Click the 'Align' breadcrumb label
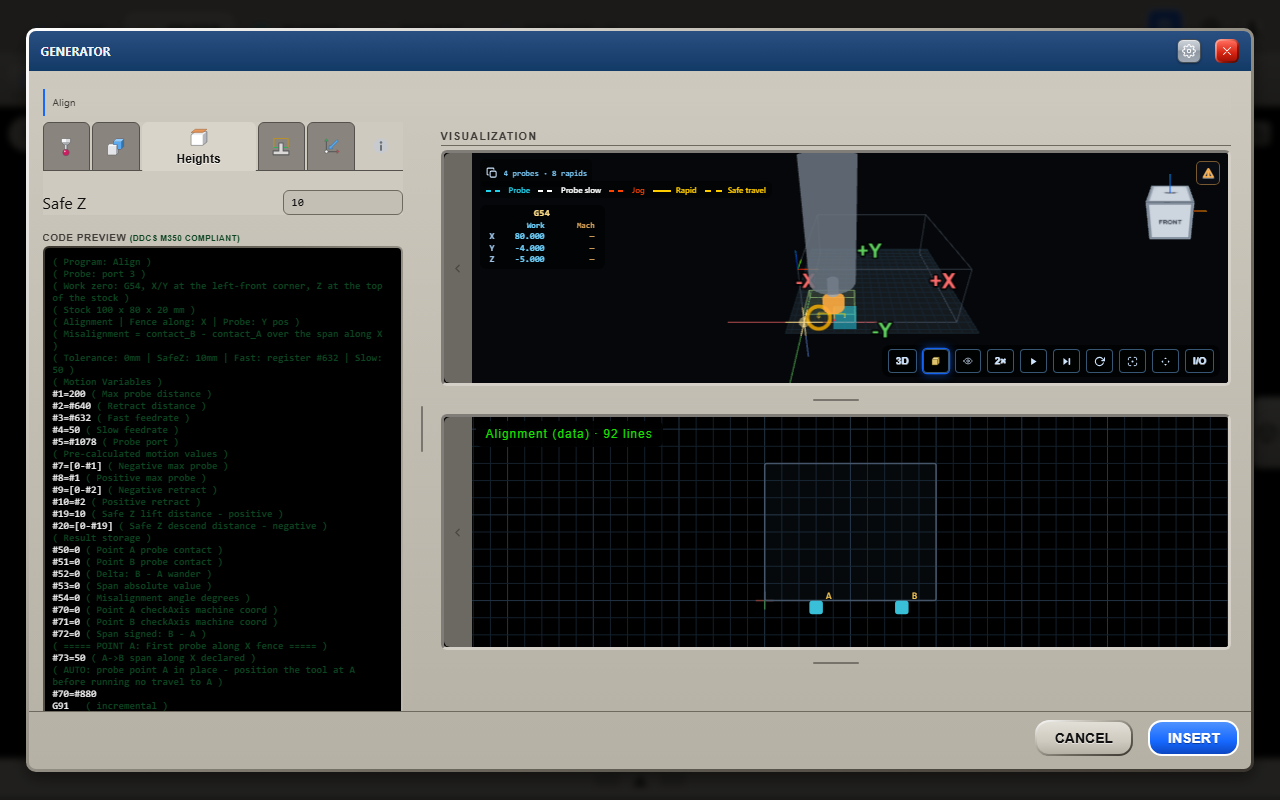Image resolution: width=1280 pixels, height=800 pixels. pos(64,102)
